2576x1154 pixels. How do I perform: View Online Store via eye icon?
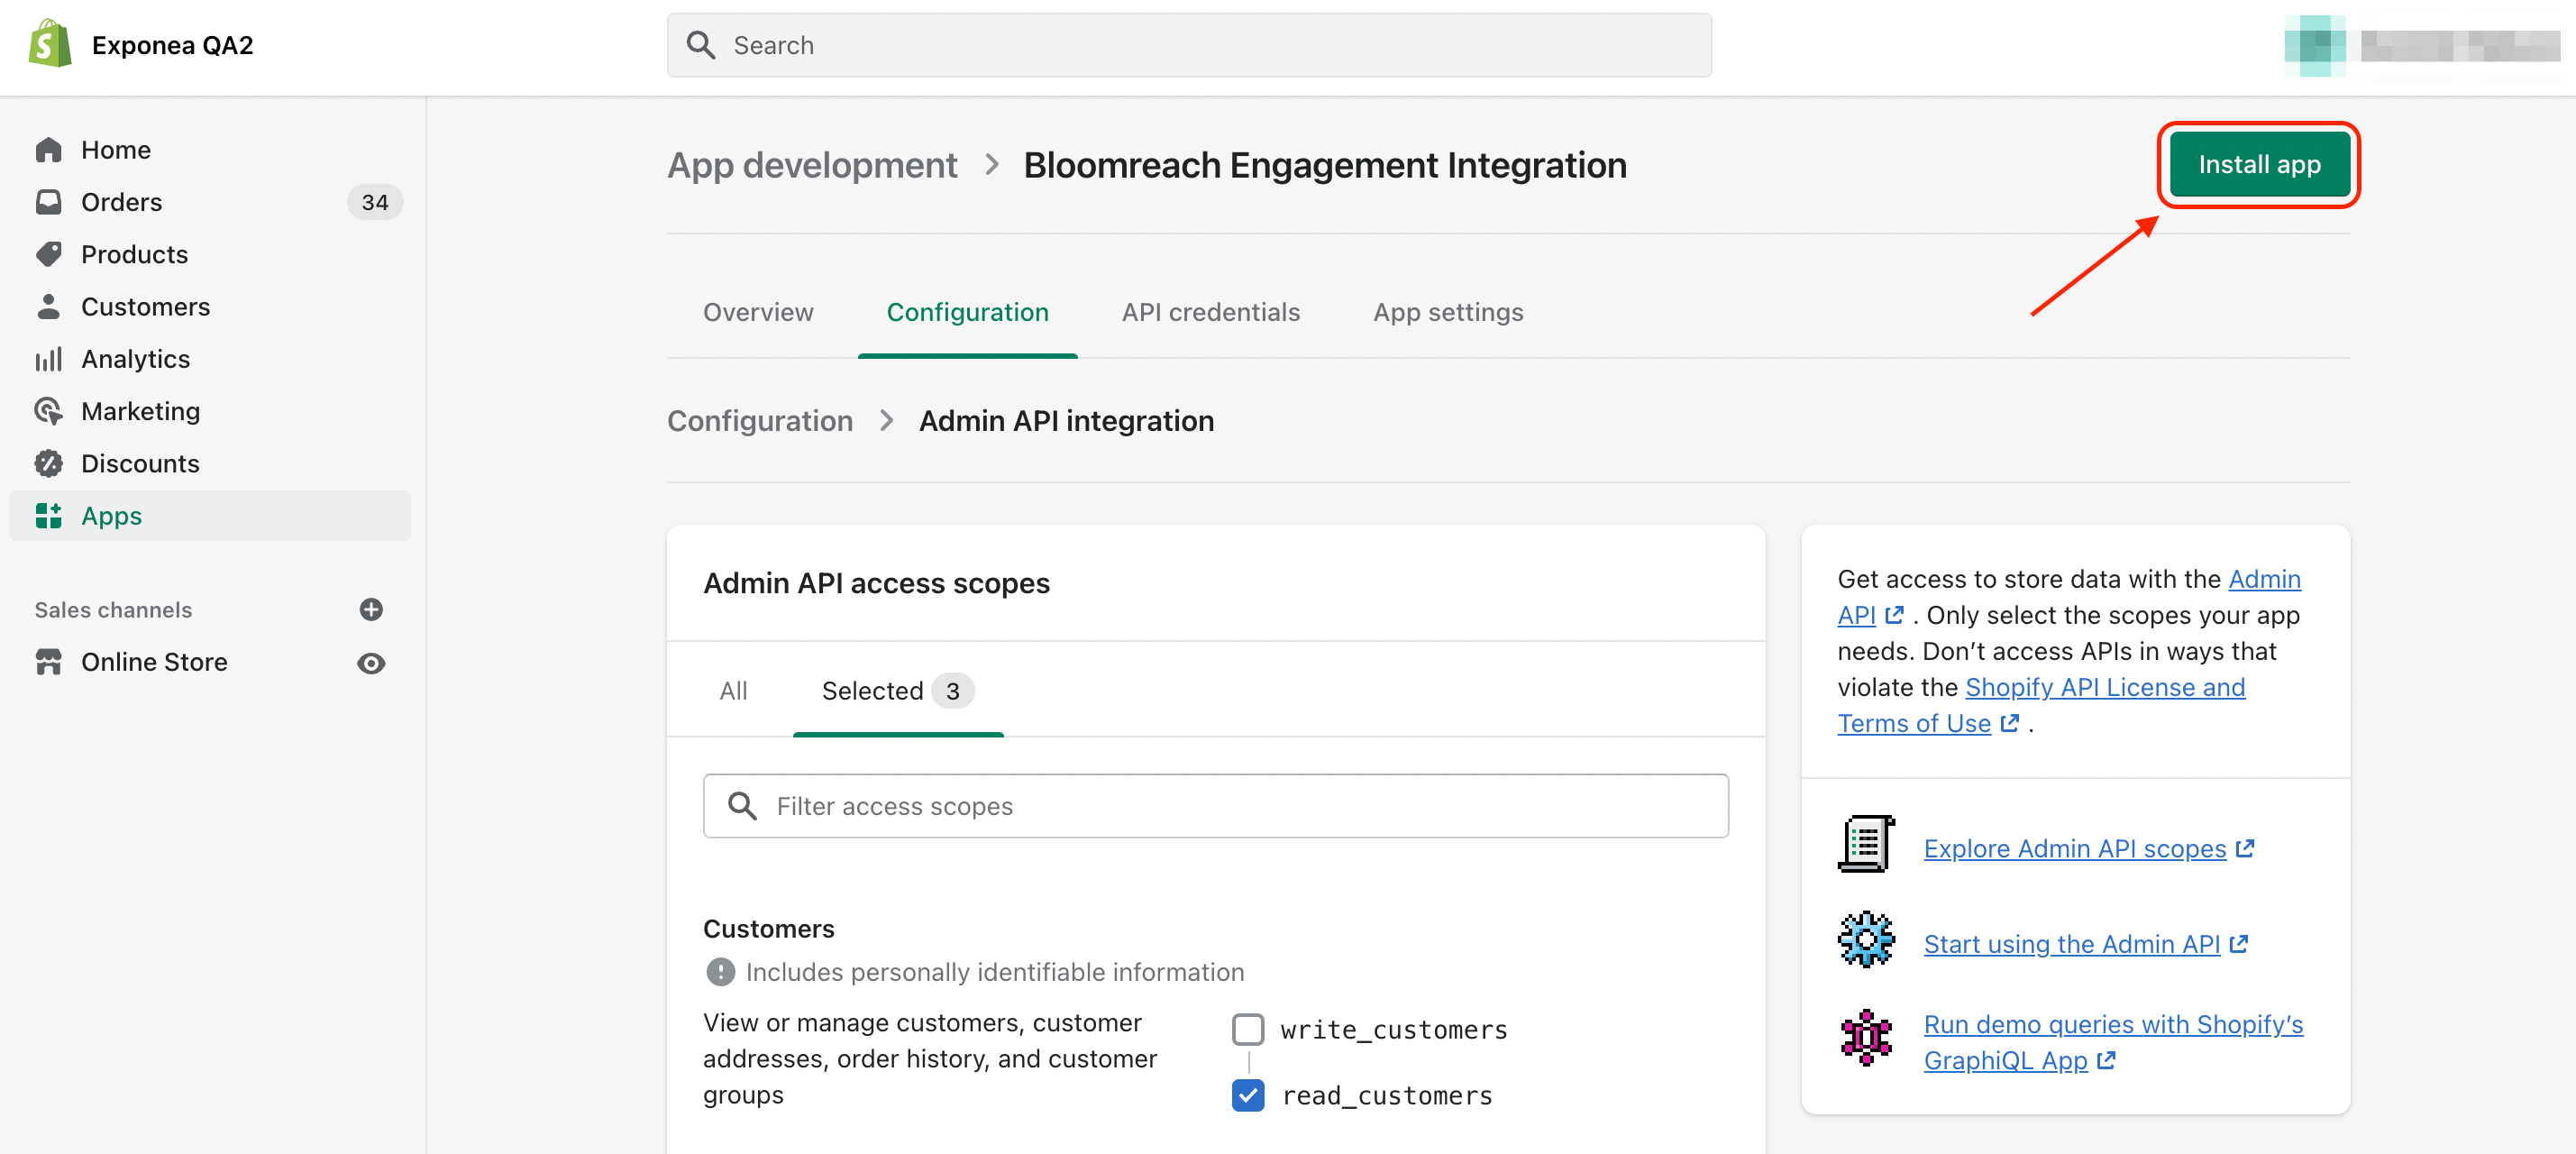(x=371, y=663)
